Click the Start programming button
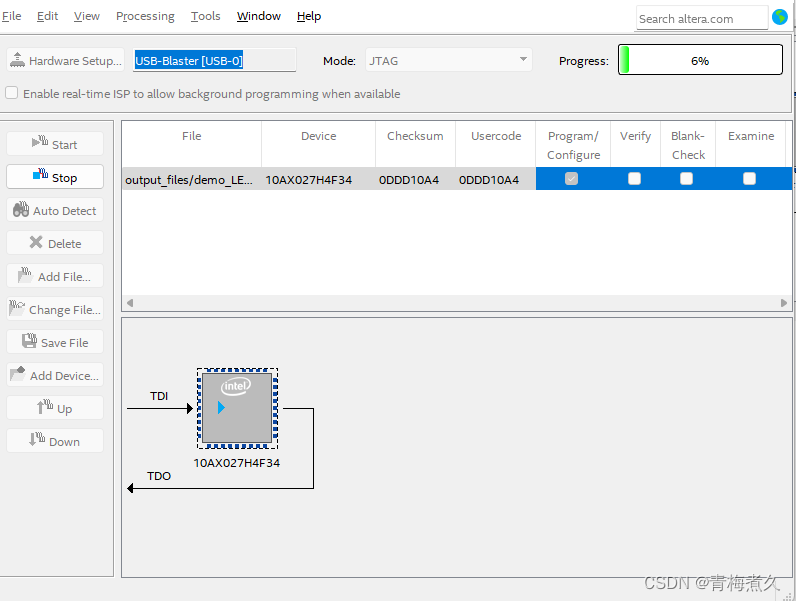 pyautogui.click(x=55, y=144)
